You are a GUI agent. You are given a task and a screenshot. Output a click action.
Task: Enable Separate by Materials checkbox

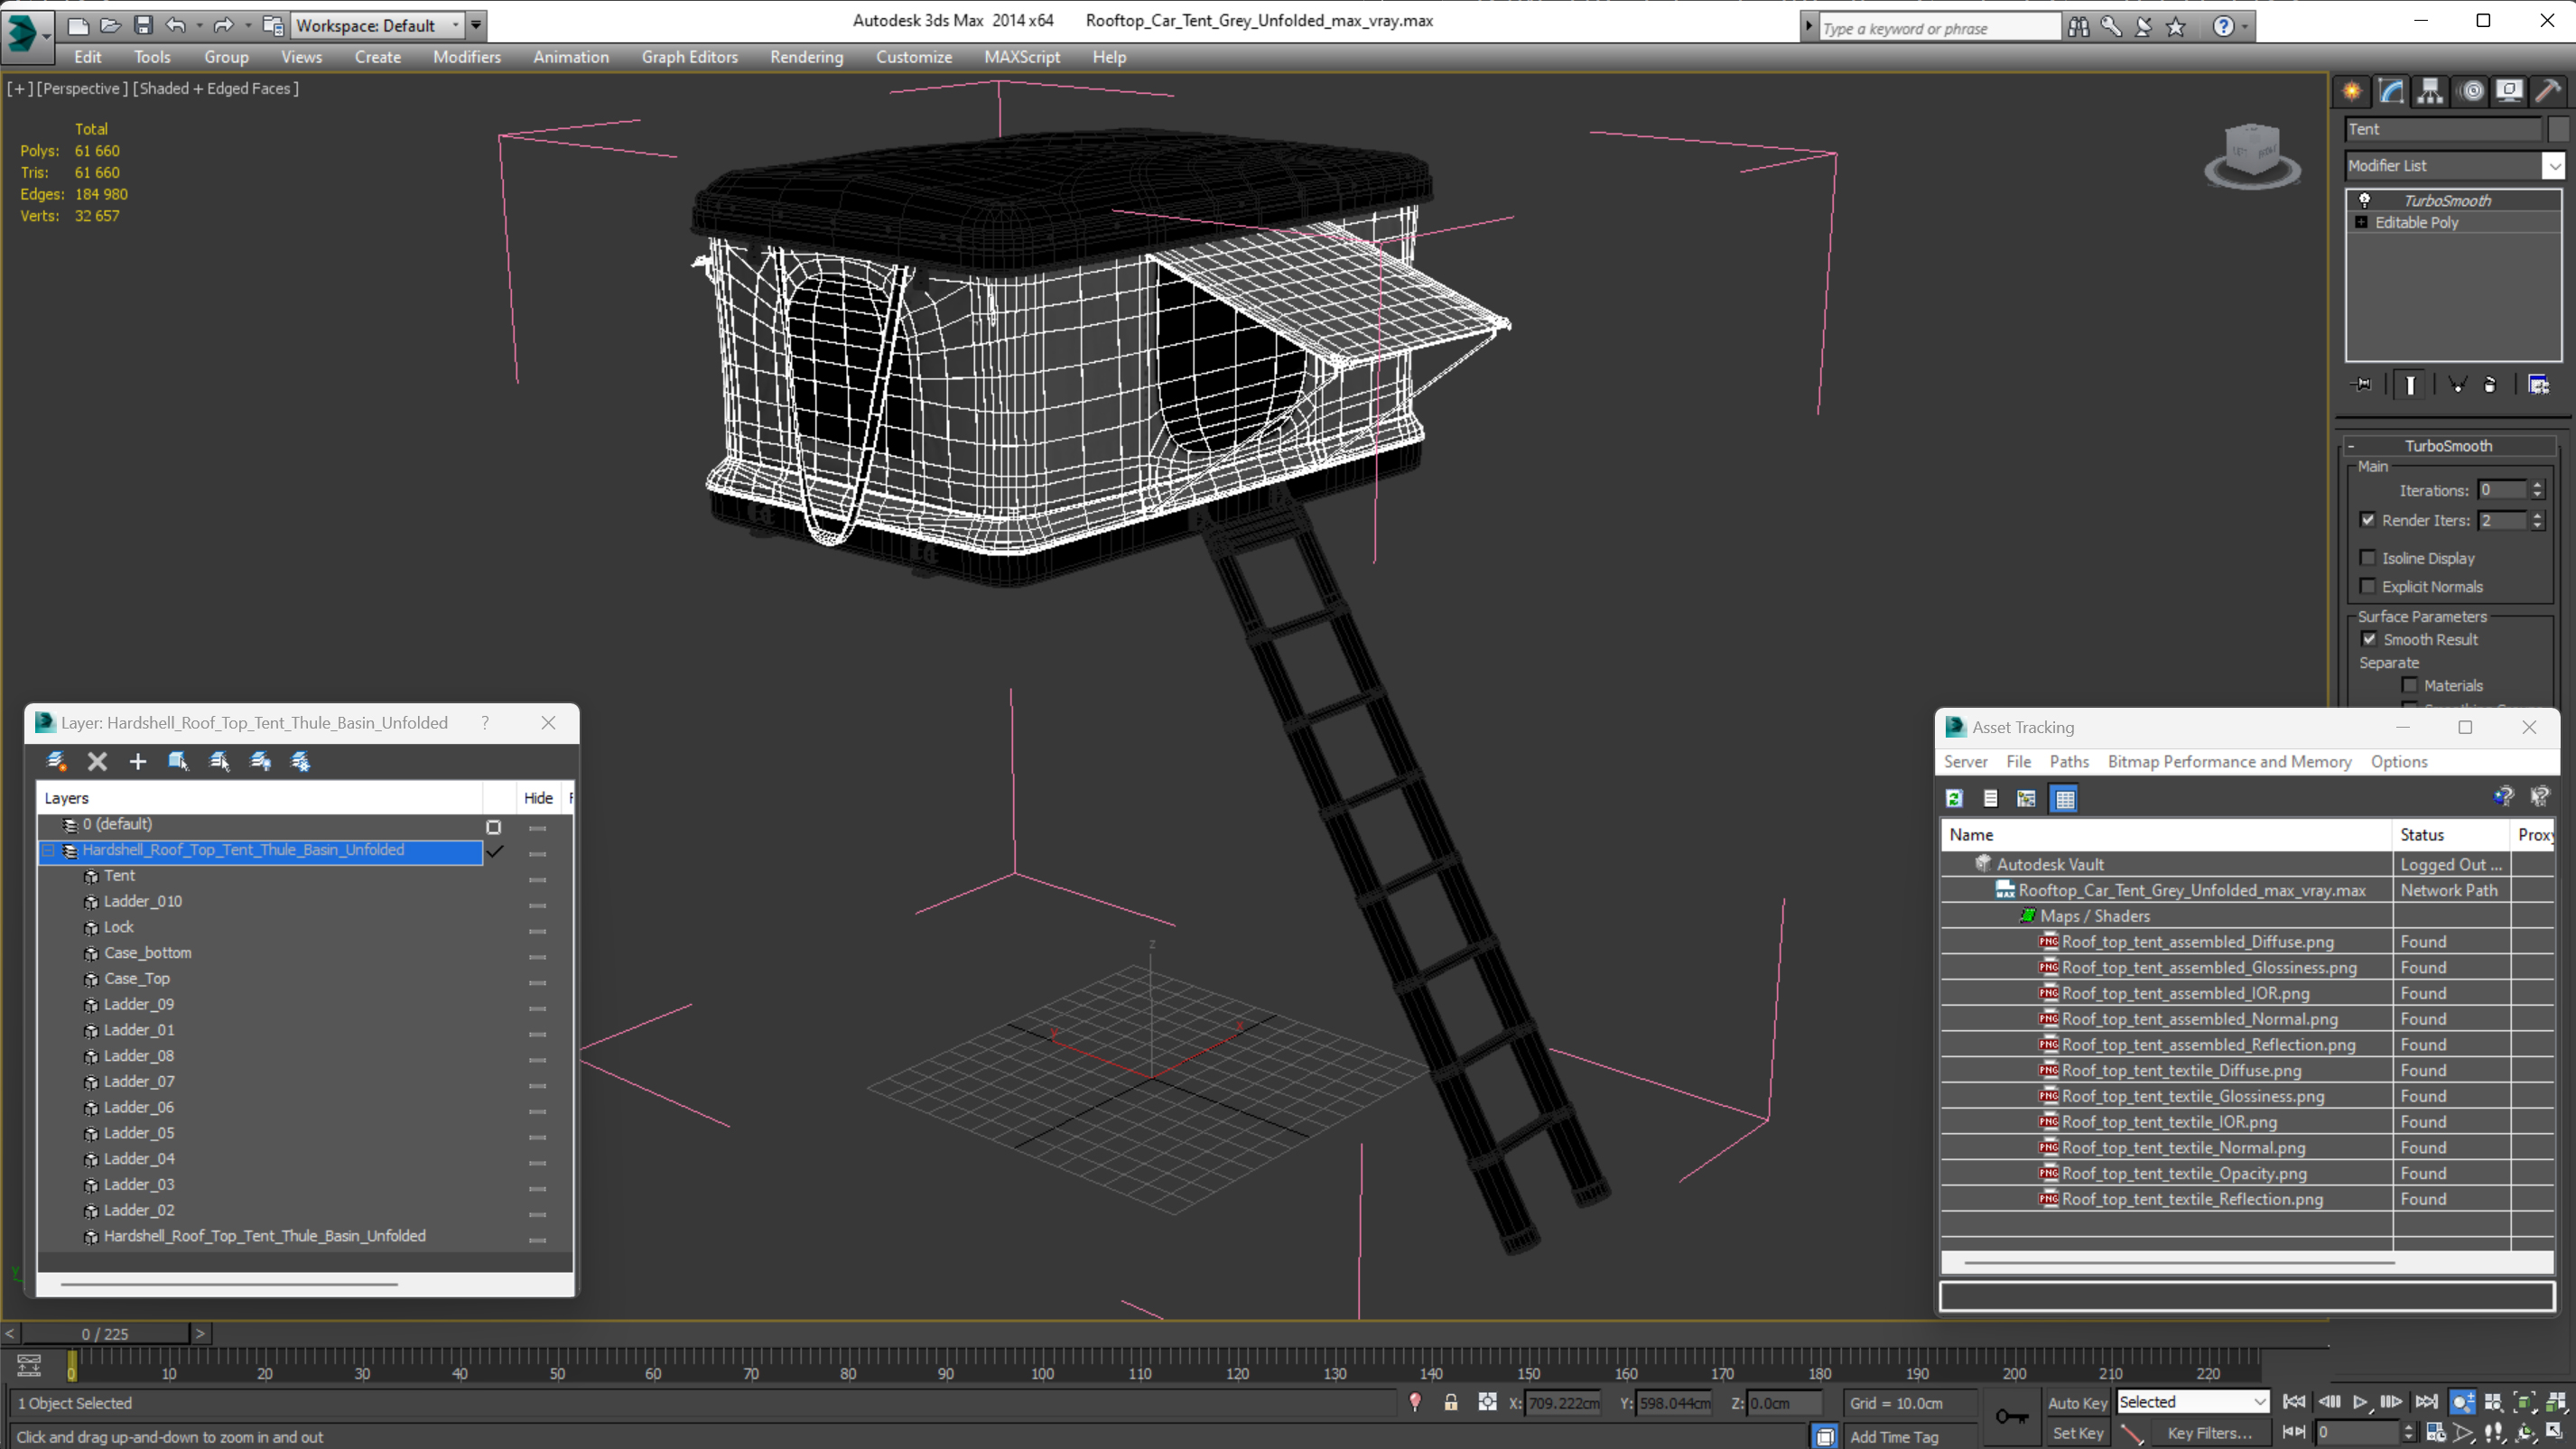click(x=2409, y=685)
